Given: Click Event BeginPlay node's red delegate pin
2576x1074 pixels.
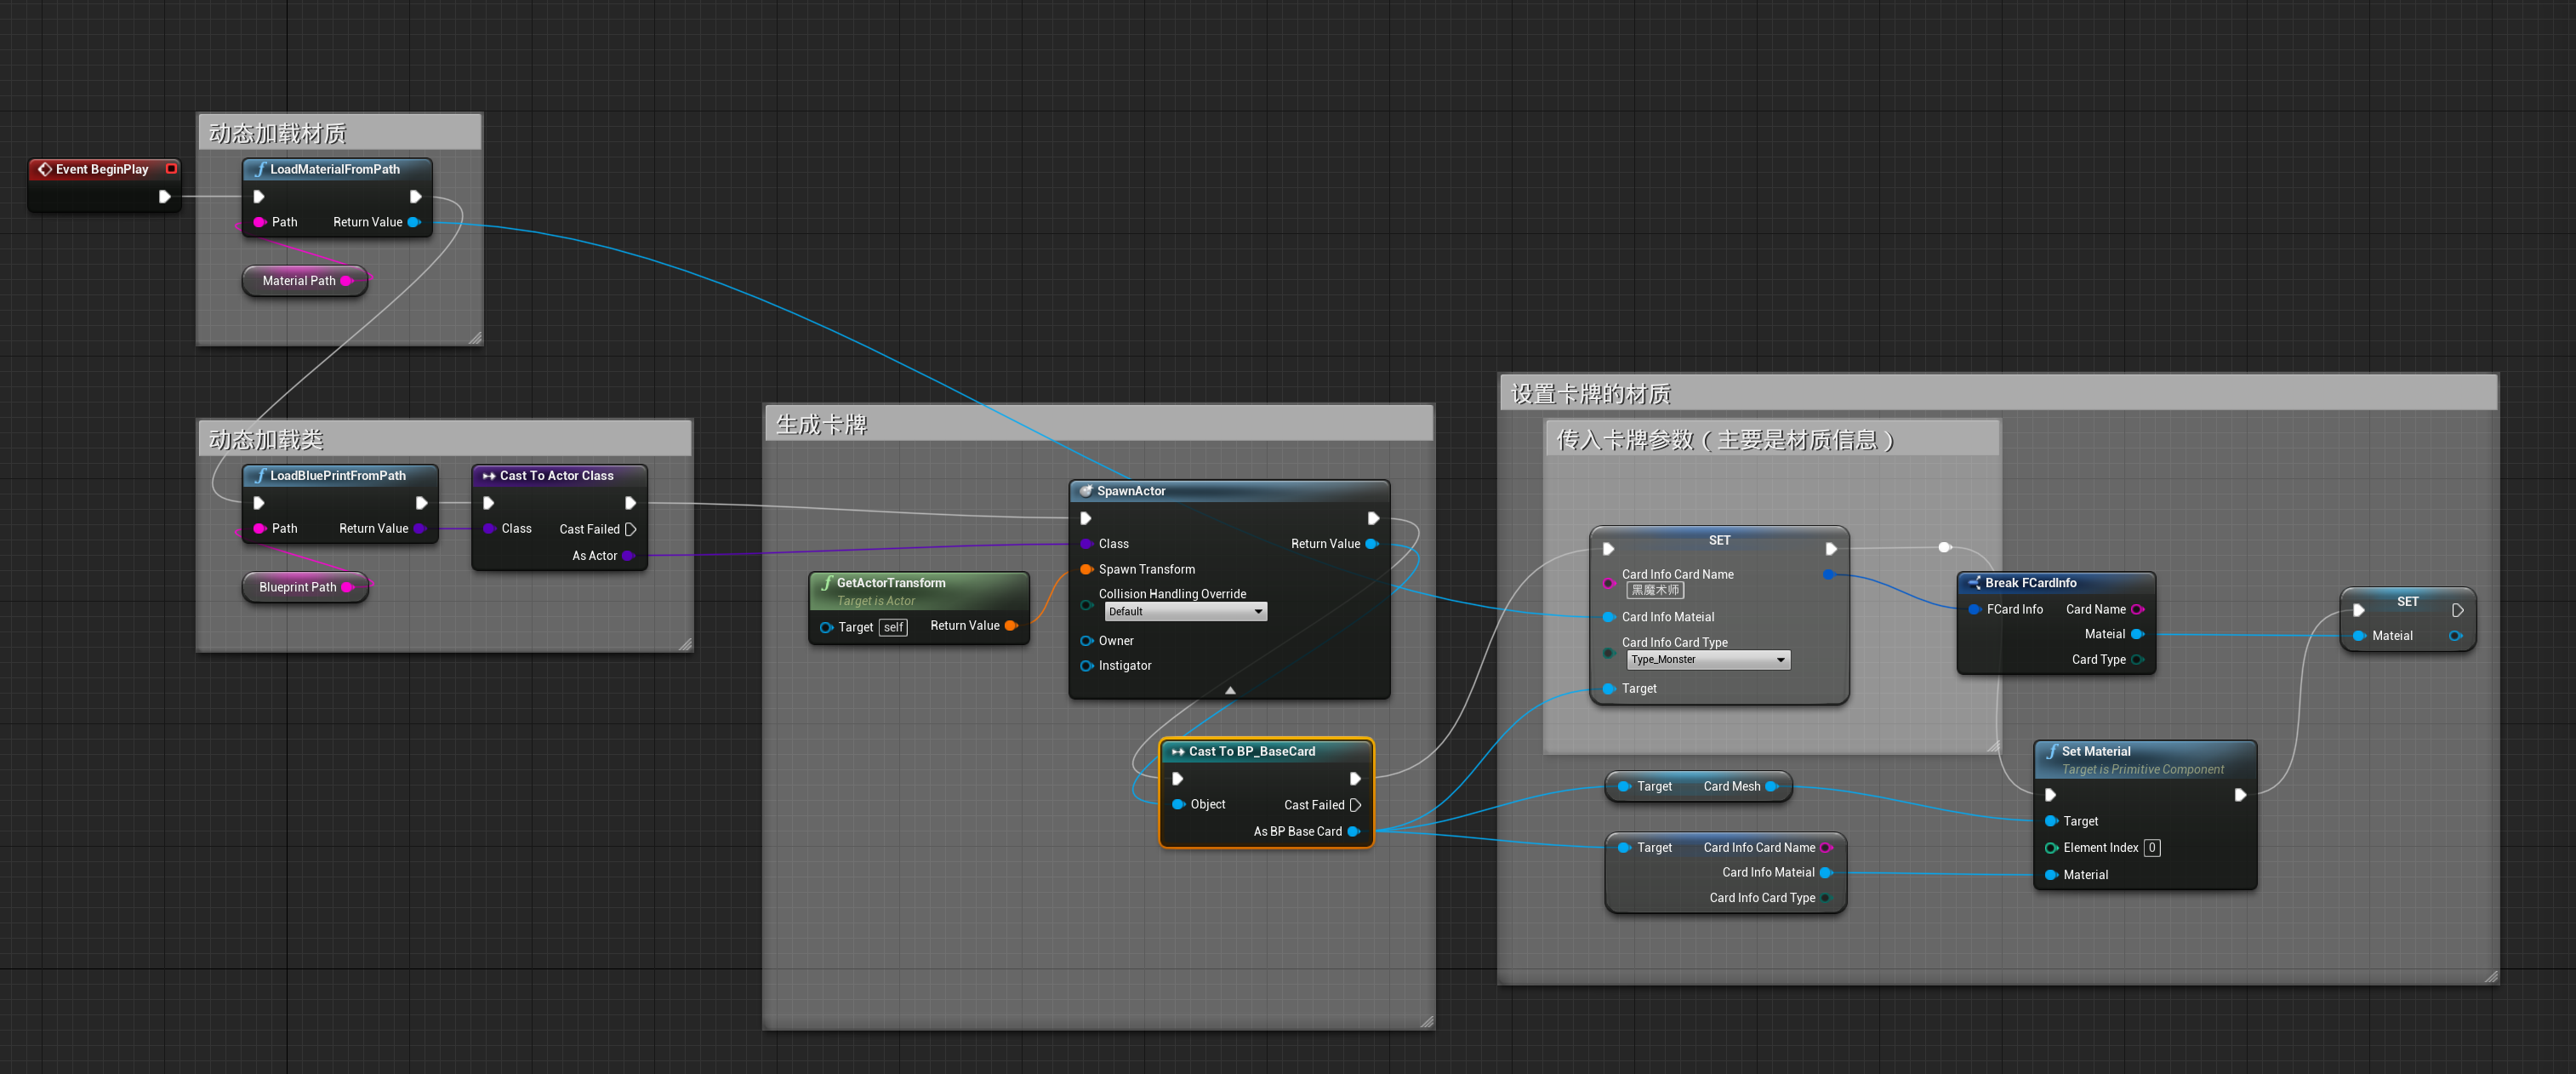Looking at the screenshot, I should coord(171,168).
